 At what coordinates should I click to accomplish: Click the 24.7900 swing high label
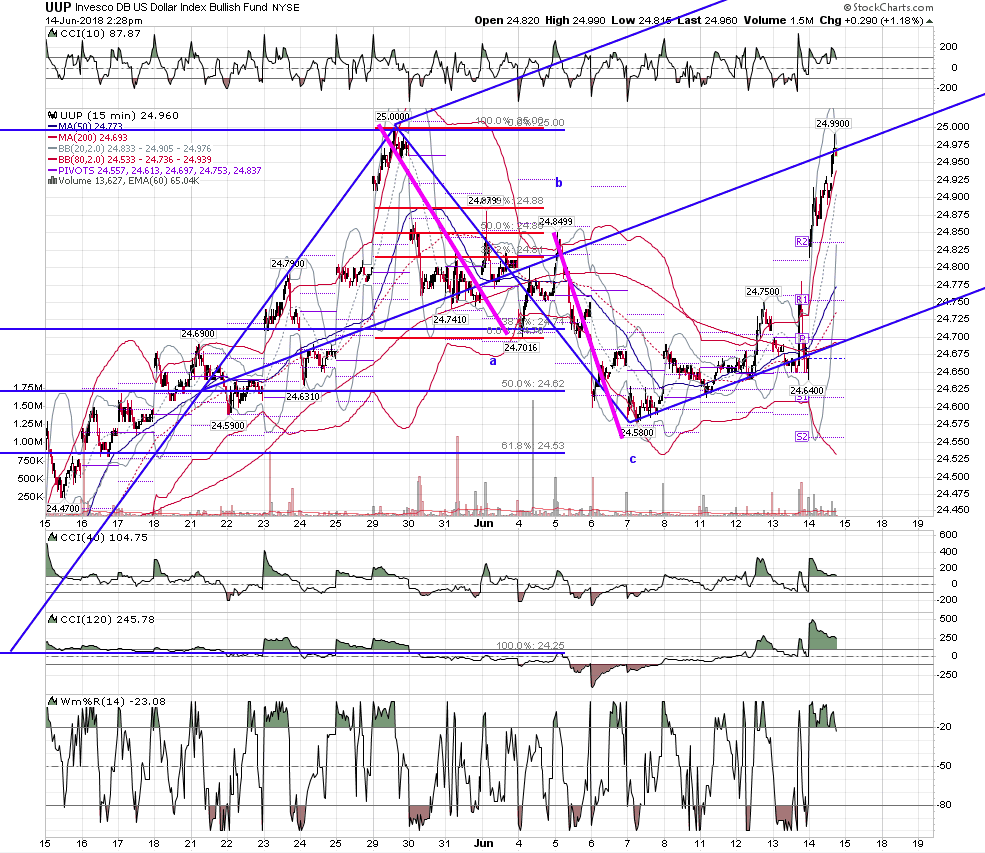click(288, 263)
